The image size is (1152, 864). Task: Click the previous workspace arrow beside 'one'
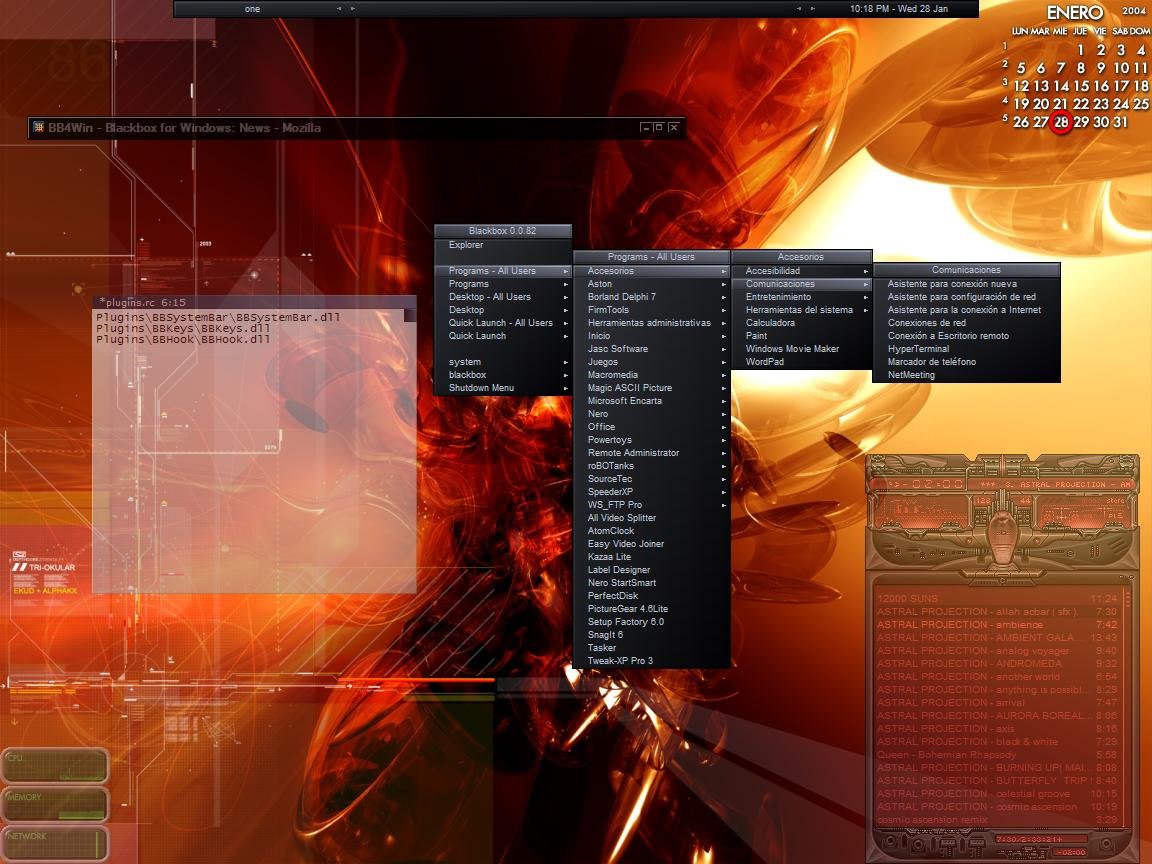point(339,9)
